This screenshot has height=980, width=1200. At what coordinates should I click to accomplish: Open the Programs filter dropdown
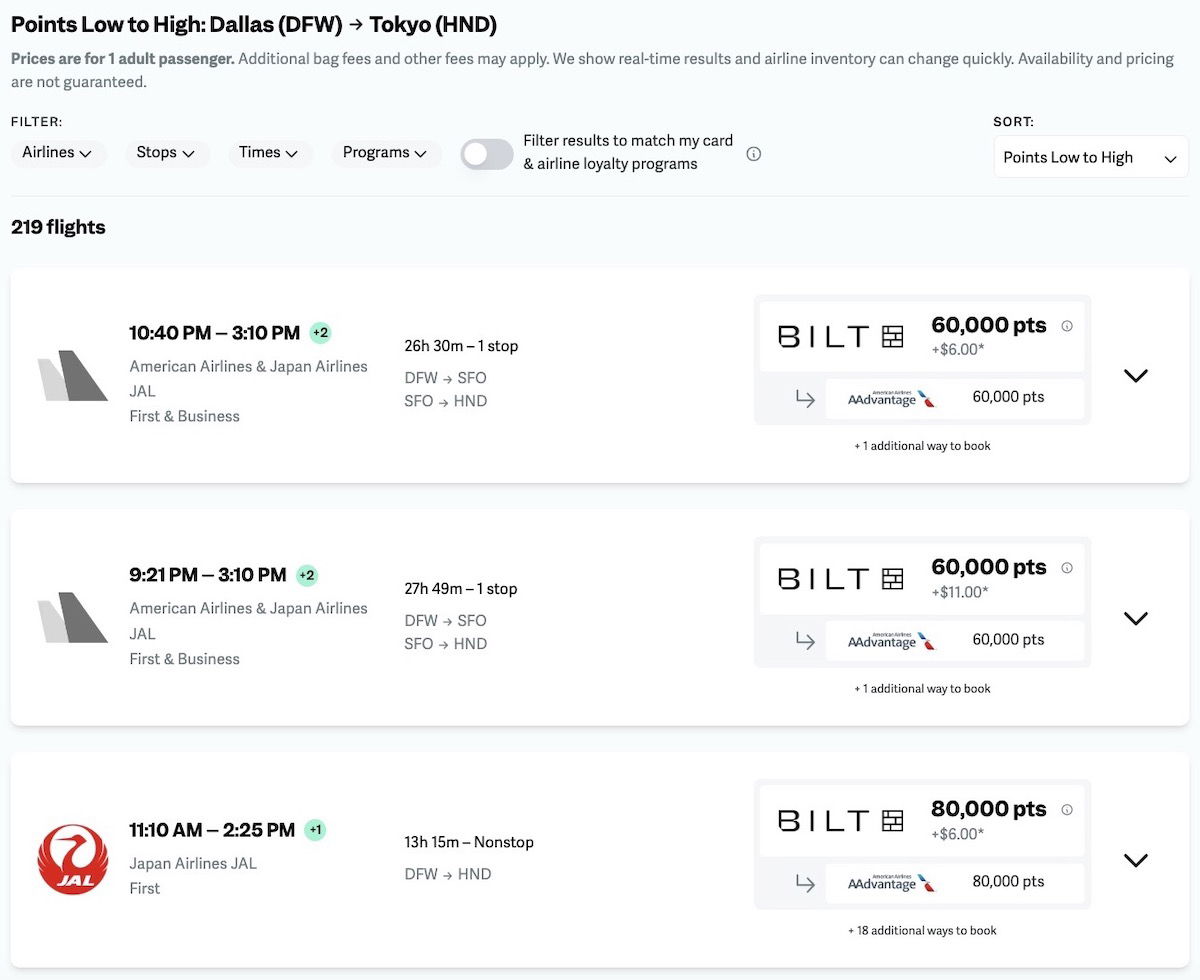[x=385, y=153]
